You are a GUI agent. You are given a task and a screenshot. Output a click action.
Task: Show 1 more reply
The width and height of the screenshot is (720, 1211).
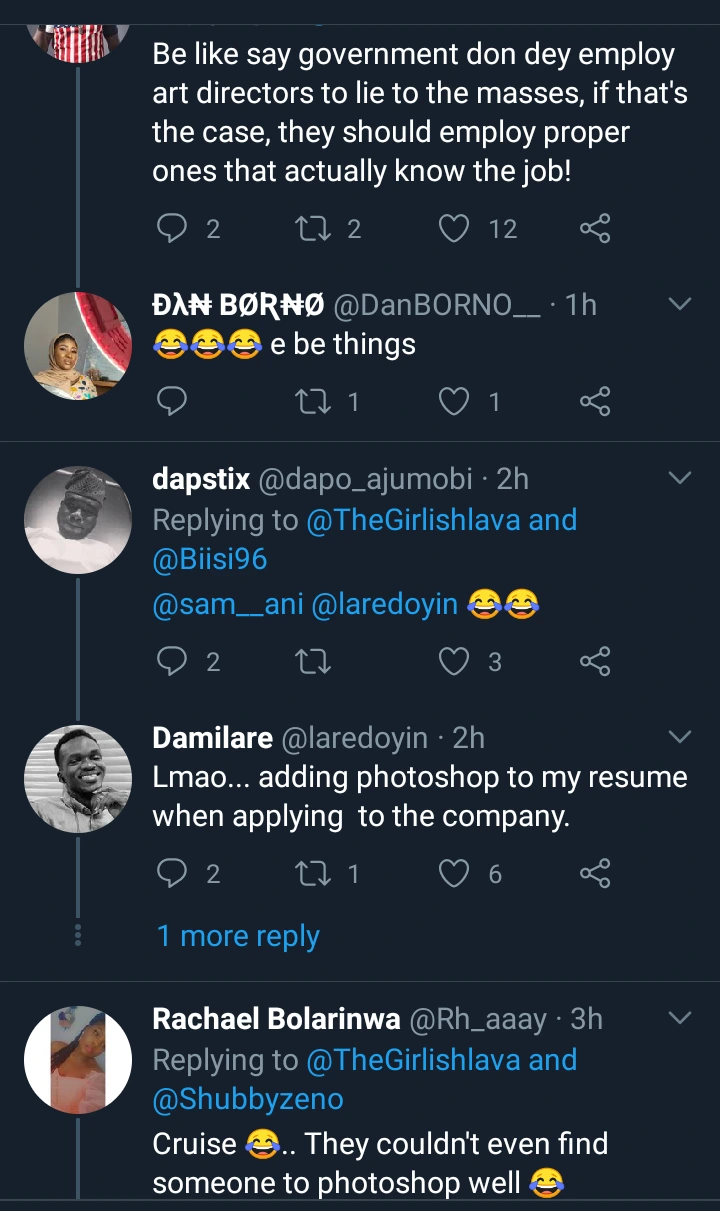pos(238,937)
